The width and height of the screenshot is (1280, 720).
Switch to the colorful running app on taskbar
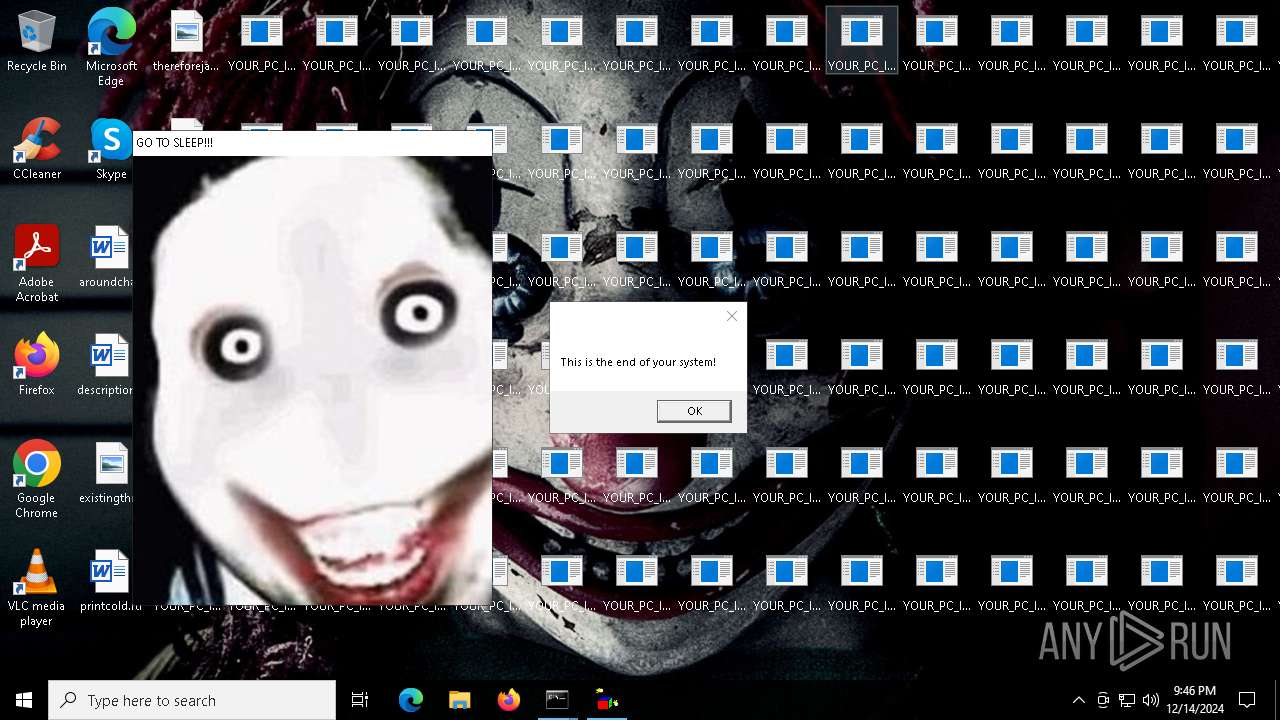[606, 700]
